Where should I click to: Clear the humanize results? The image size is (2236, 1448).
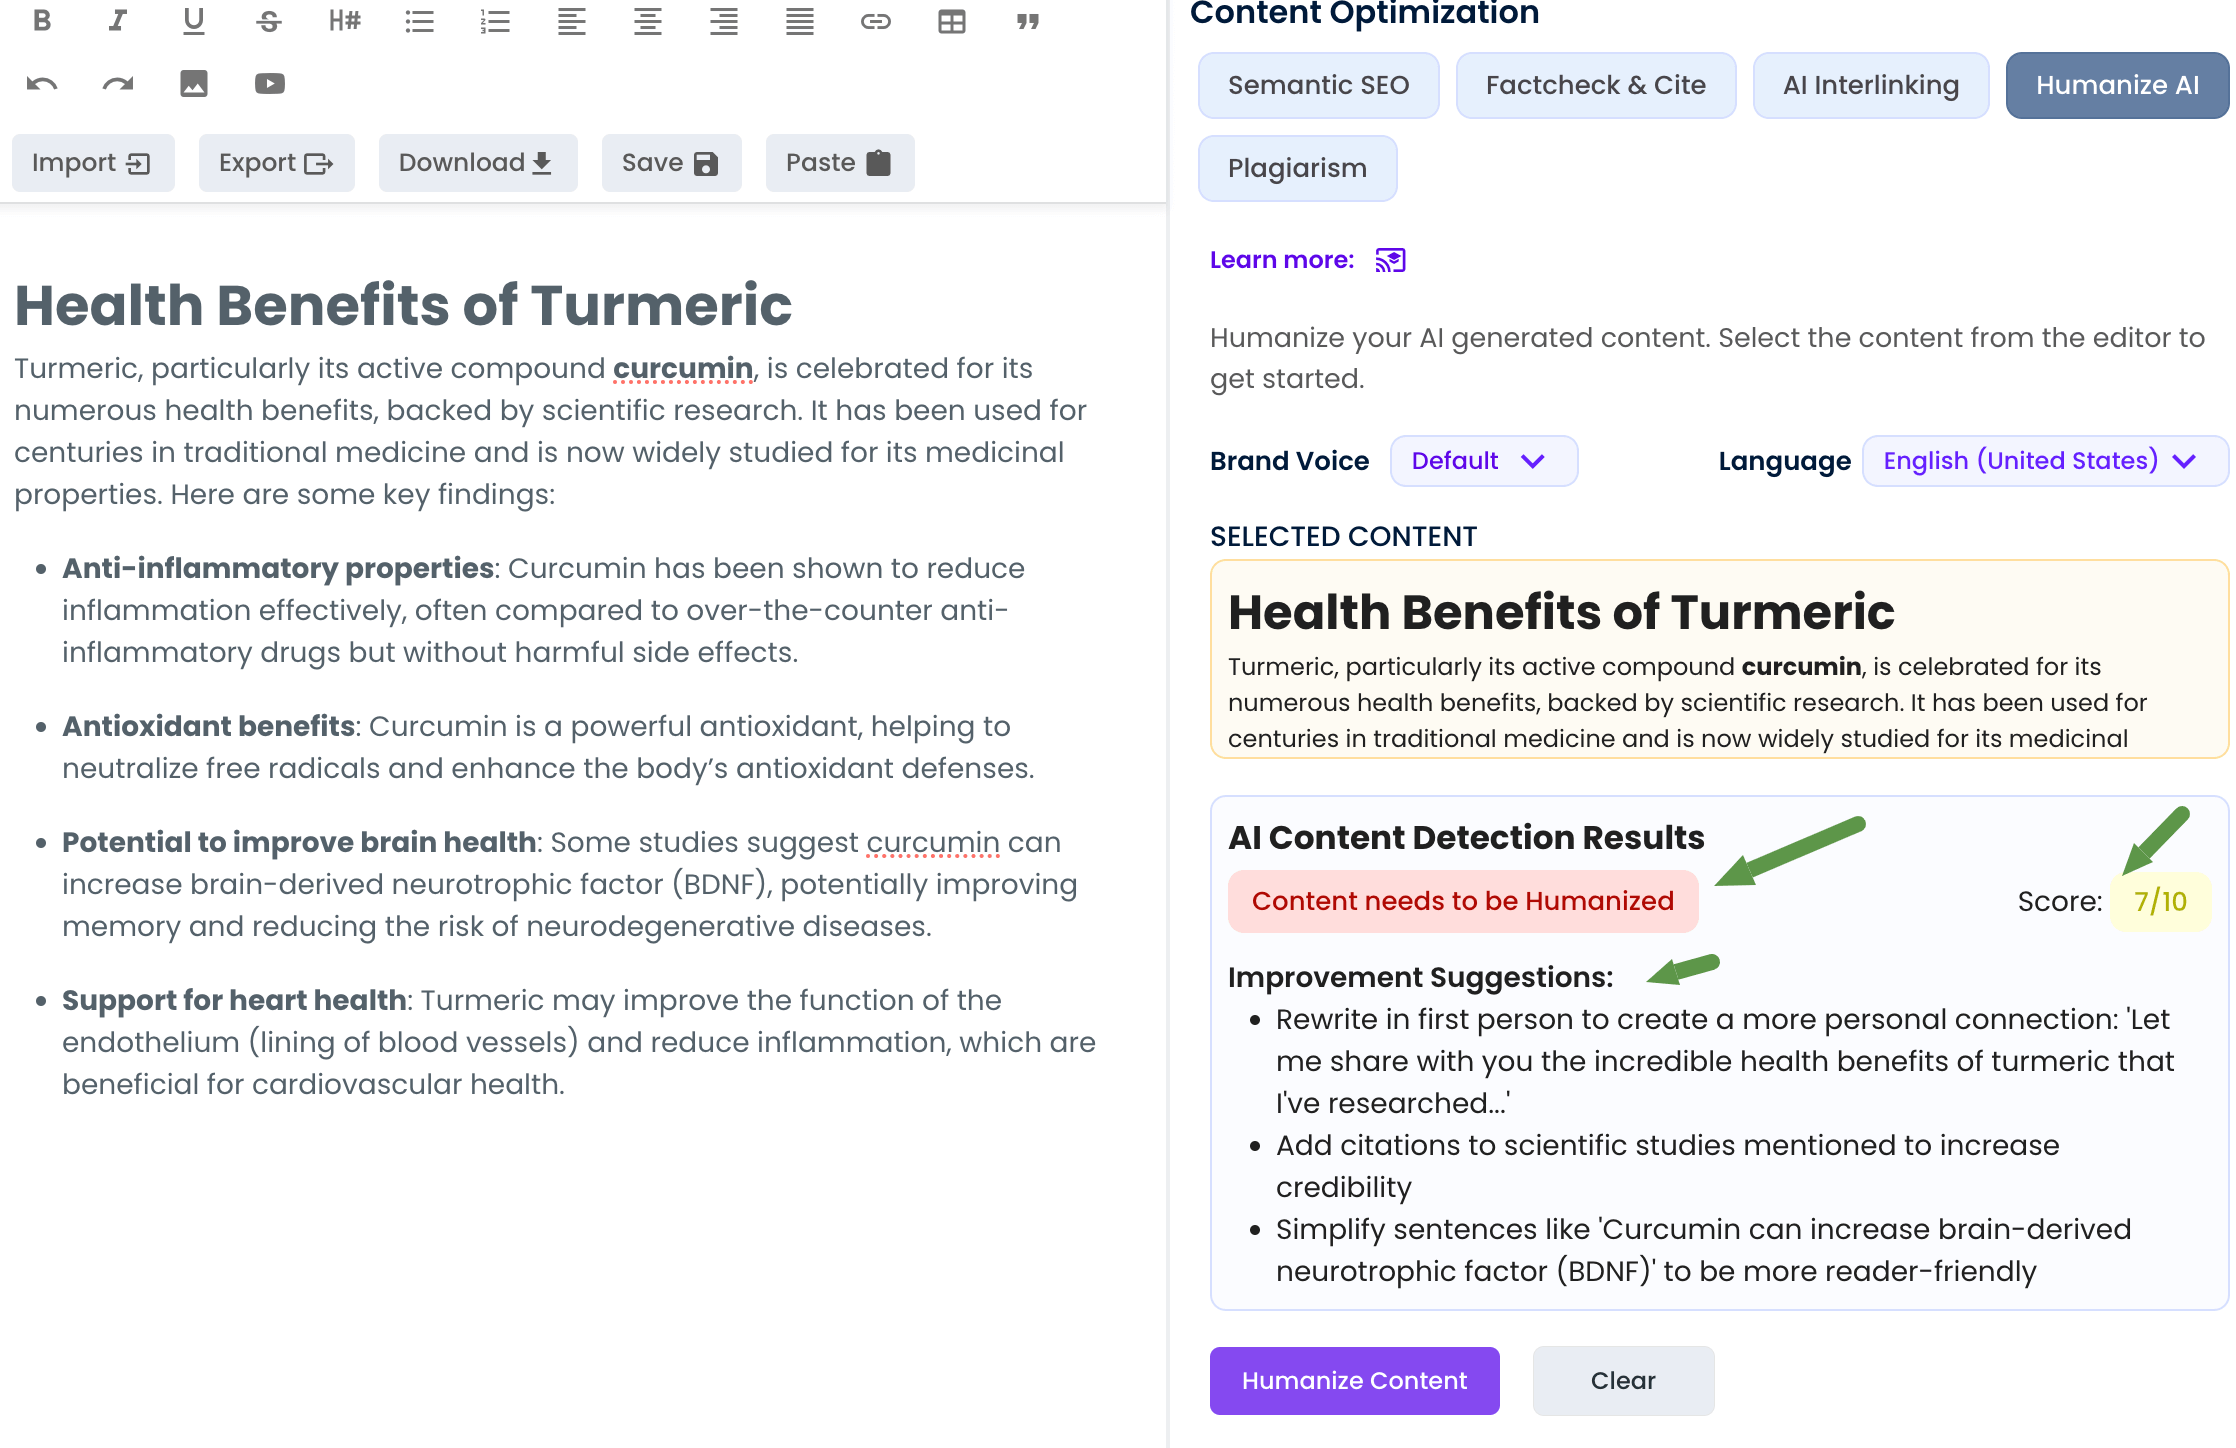coord(1624,1381)
